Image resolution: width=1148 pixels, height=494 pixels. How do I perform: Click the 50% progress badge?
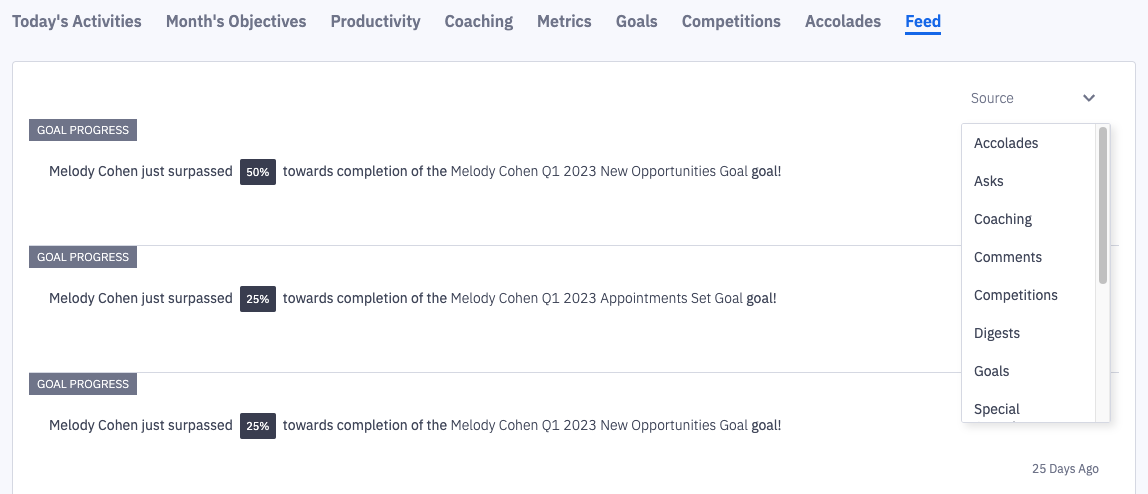click(x=258, y=172)
